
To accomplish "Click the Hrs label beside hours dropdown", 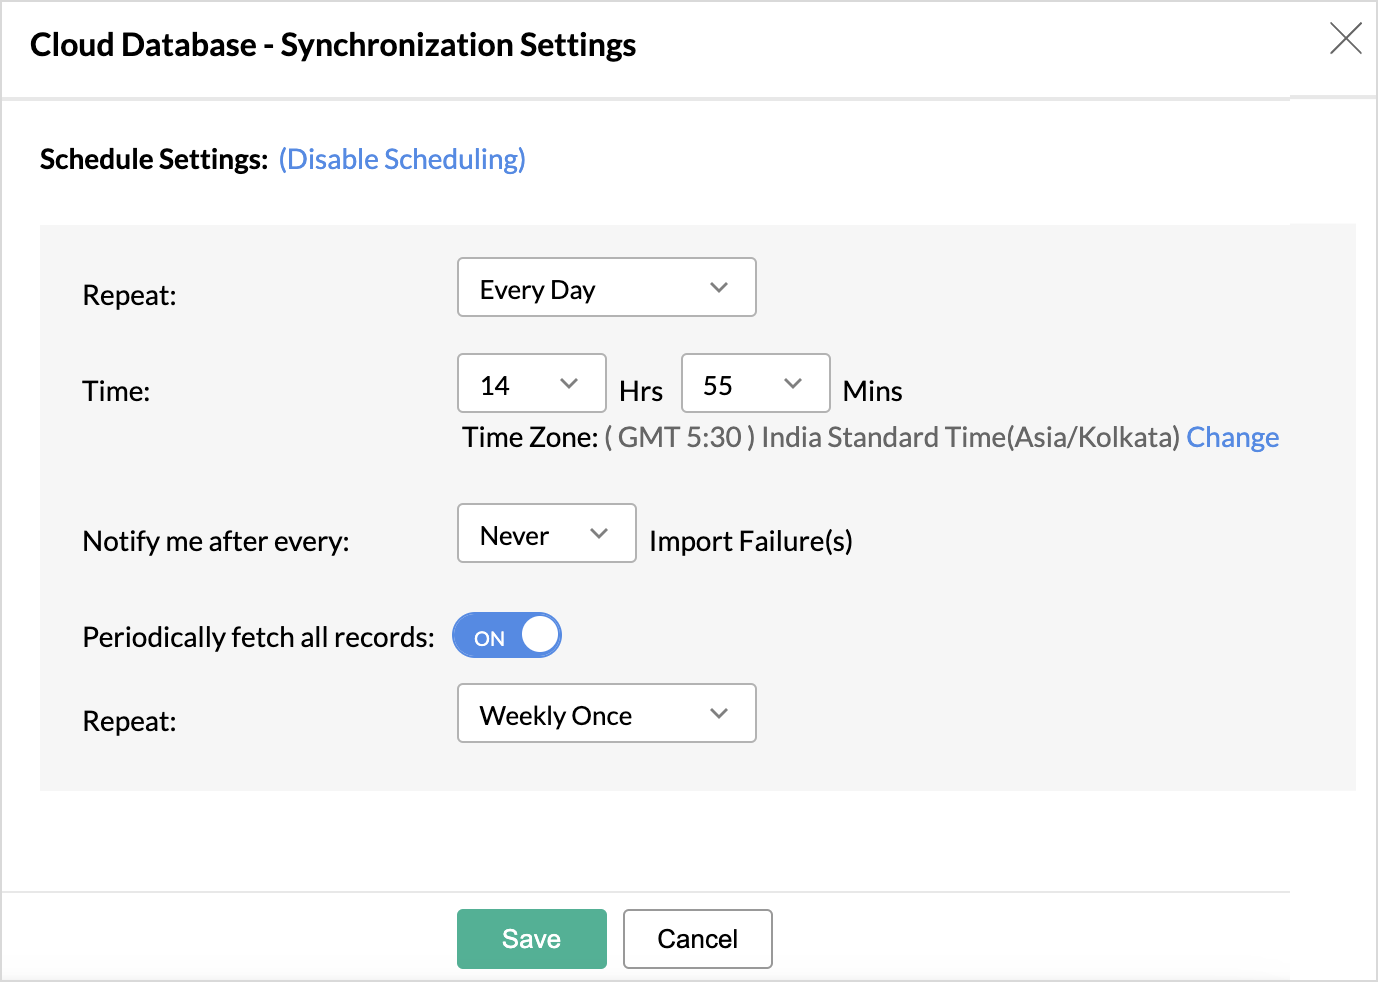I will click(641, 391).
